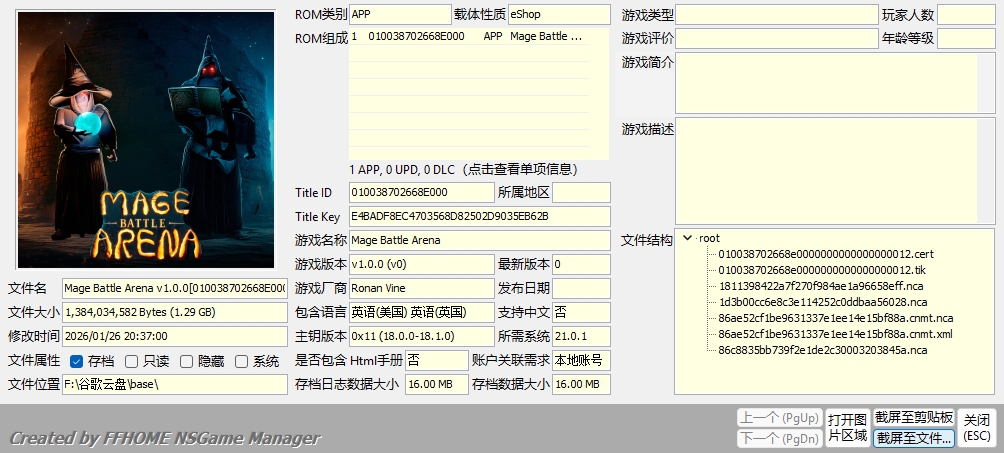This screenshot has height=453, width=1004.
Task: Tick the 系统 system attribute checkbox
Action: click(x=241, y=361)
